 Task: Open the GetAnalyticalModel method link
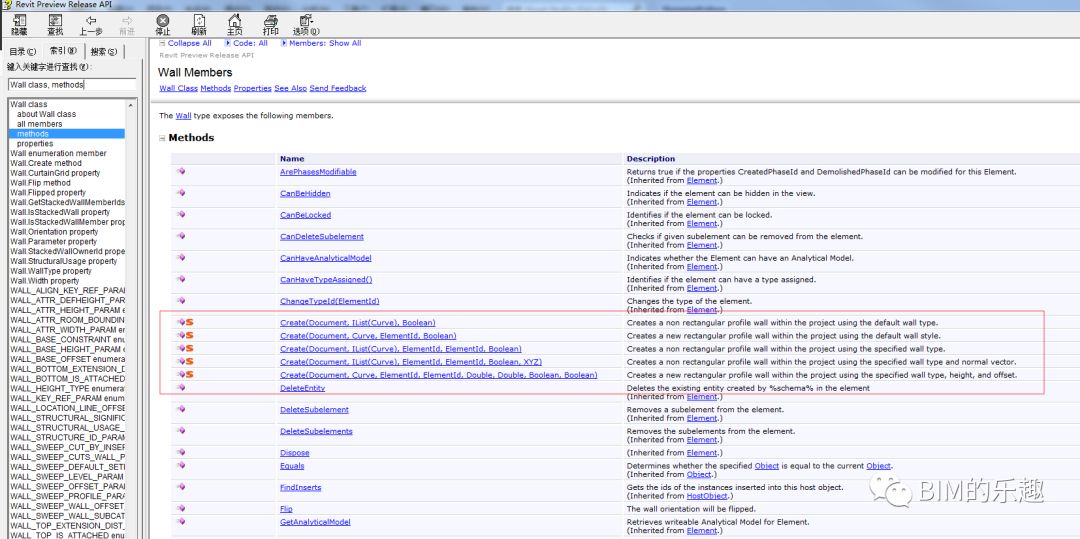tap(315, 522)
